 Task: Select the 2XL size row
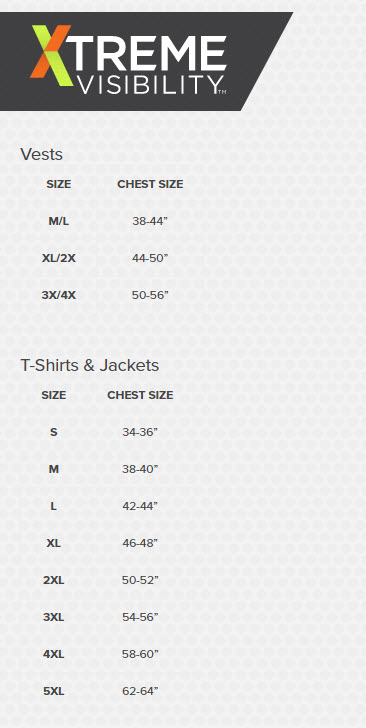point(100,580)
